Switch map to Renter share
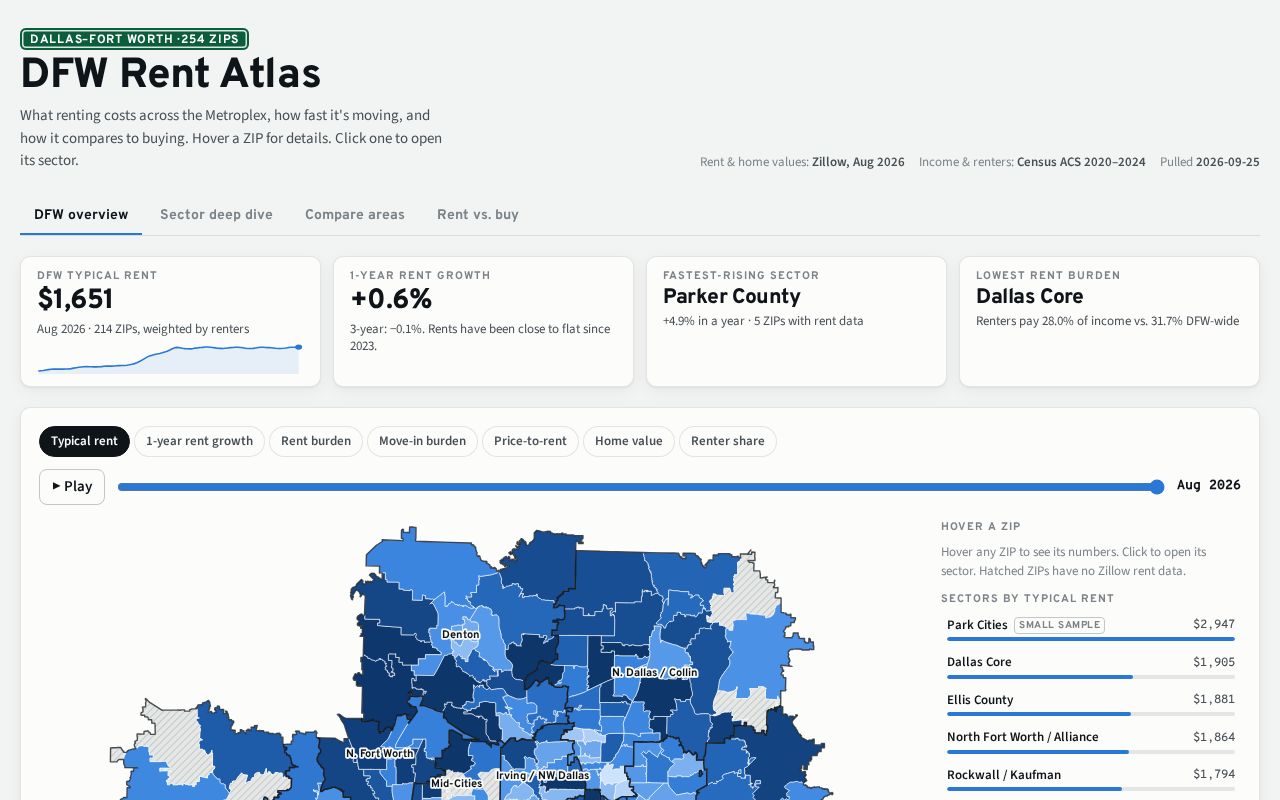The width and height of the screenshot is (1280, 800). (728, 441)
